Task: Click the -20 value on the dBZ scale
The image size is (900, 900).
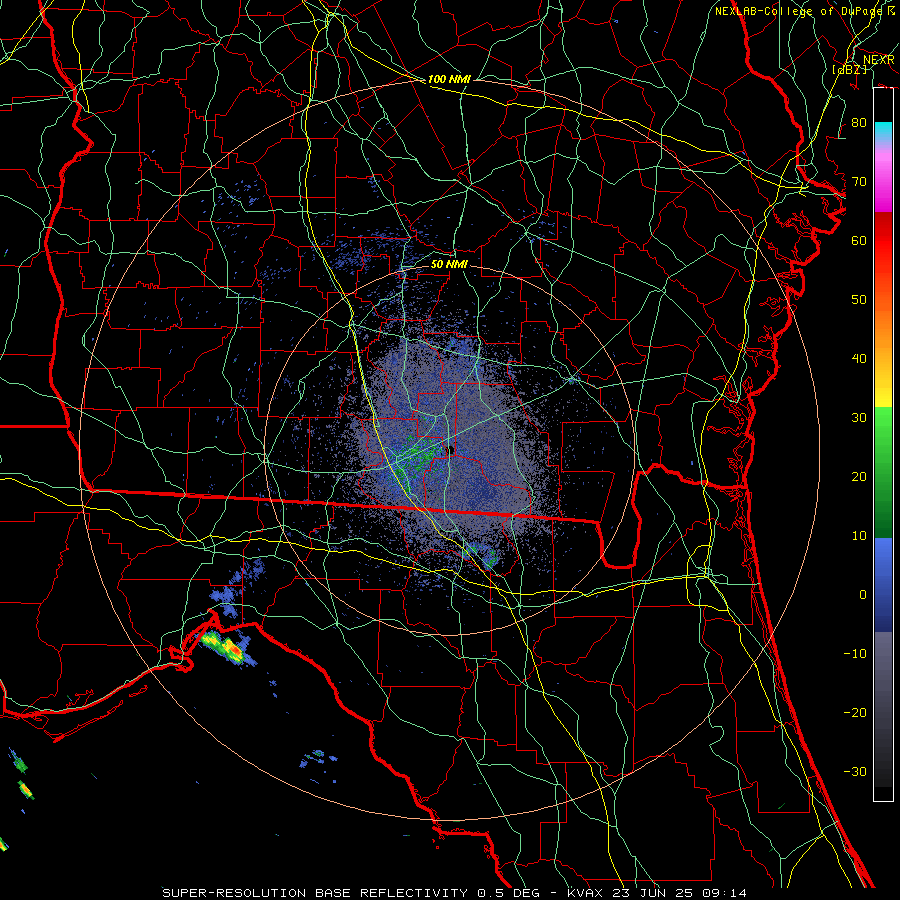Action: (x=855, y=712)
